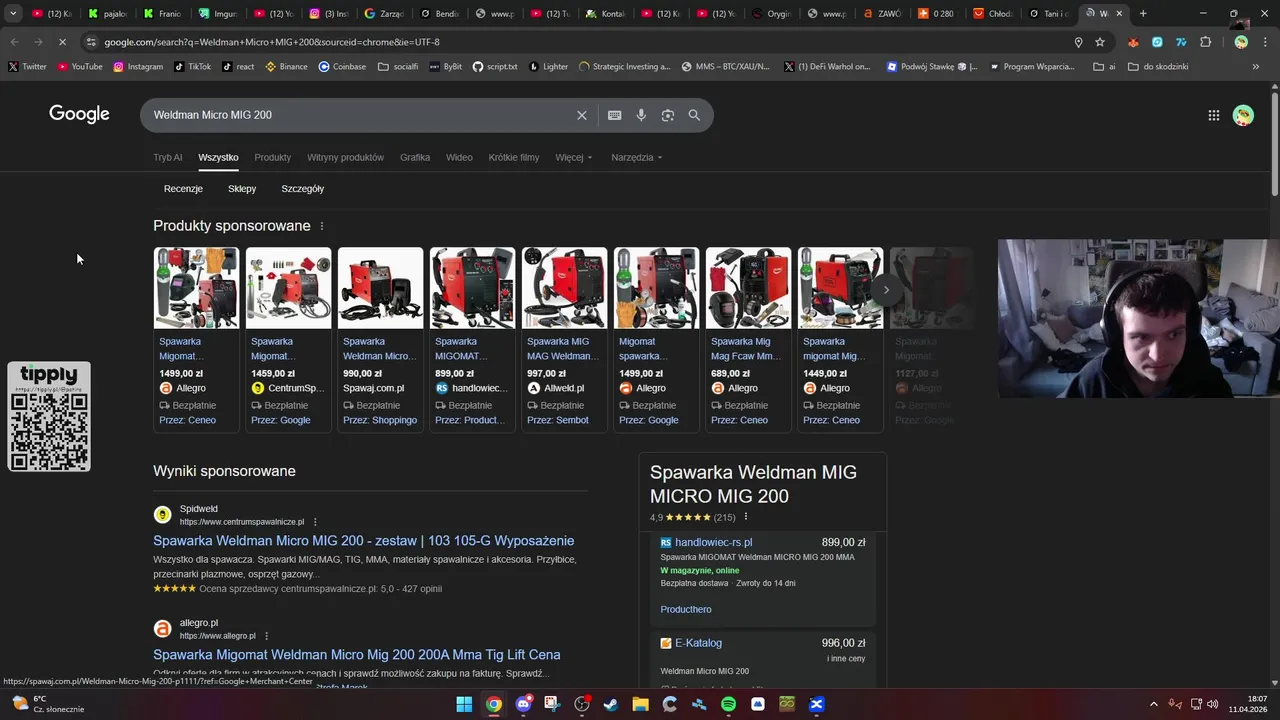The height and width of the screenshot is (720, 1280).
Task: Expand the Więcej dropdown
Action: tap(574, 157)
